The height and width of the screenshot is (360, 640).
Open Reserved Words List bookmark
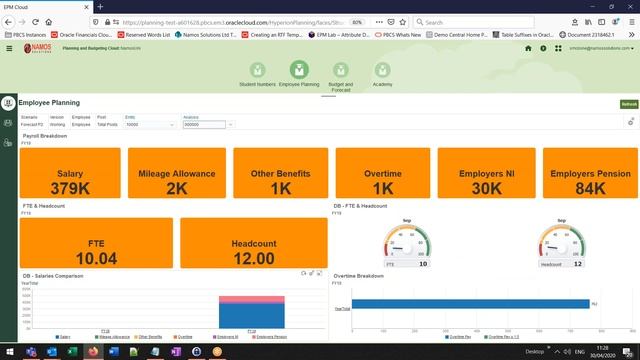(x=144, y=35)
